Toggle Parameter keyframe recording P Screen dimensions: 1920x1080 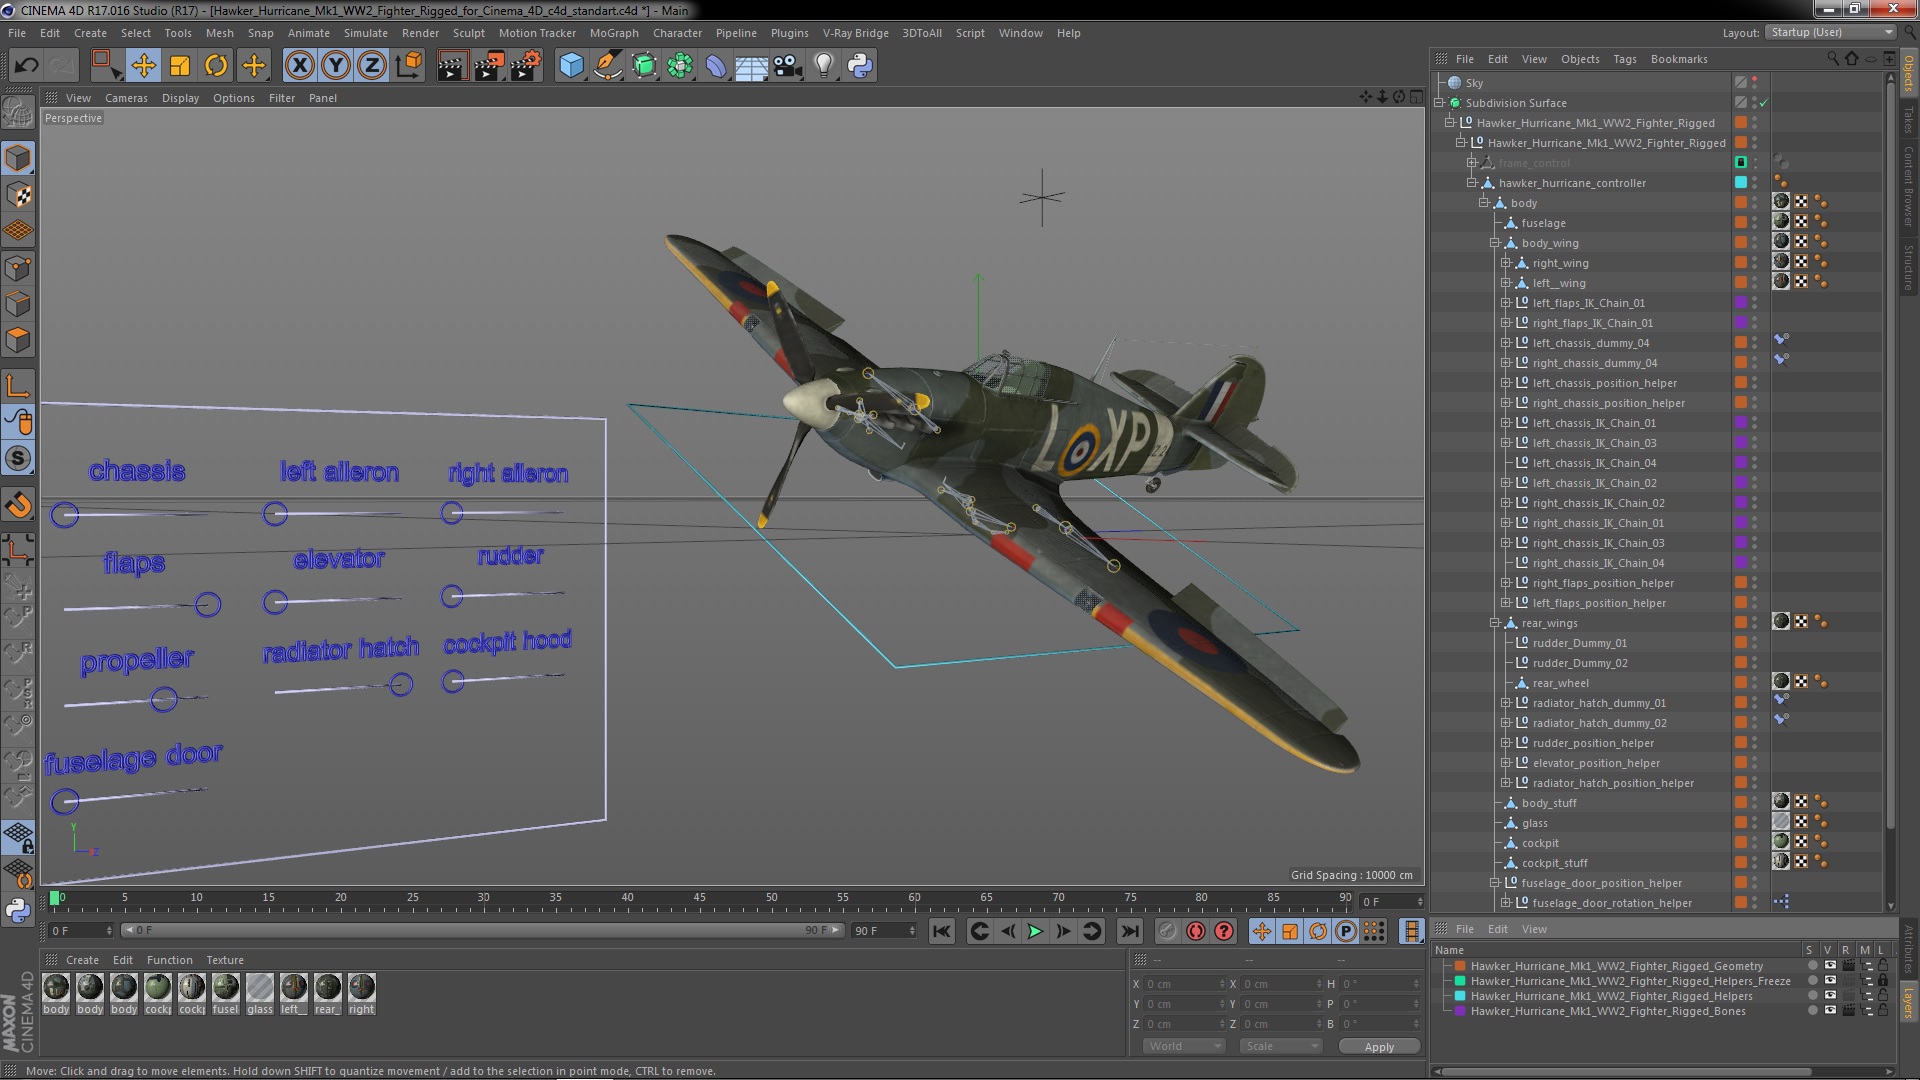1346,932
